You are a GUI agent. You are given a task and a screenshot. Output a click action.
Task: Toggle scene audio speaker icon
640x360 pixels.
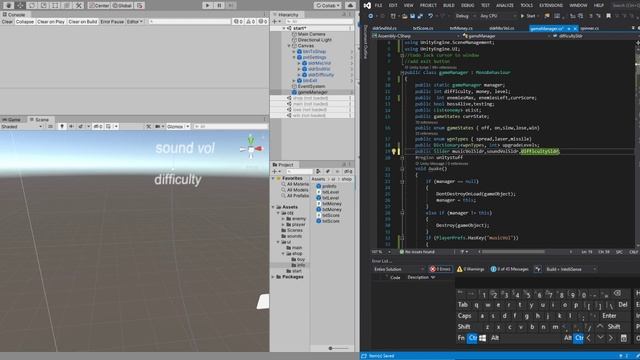71,127
